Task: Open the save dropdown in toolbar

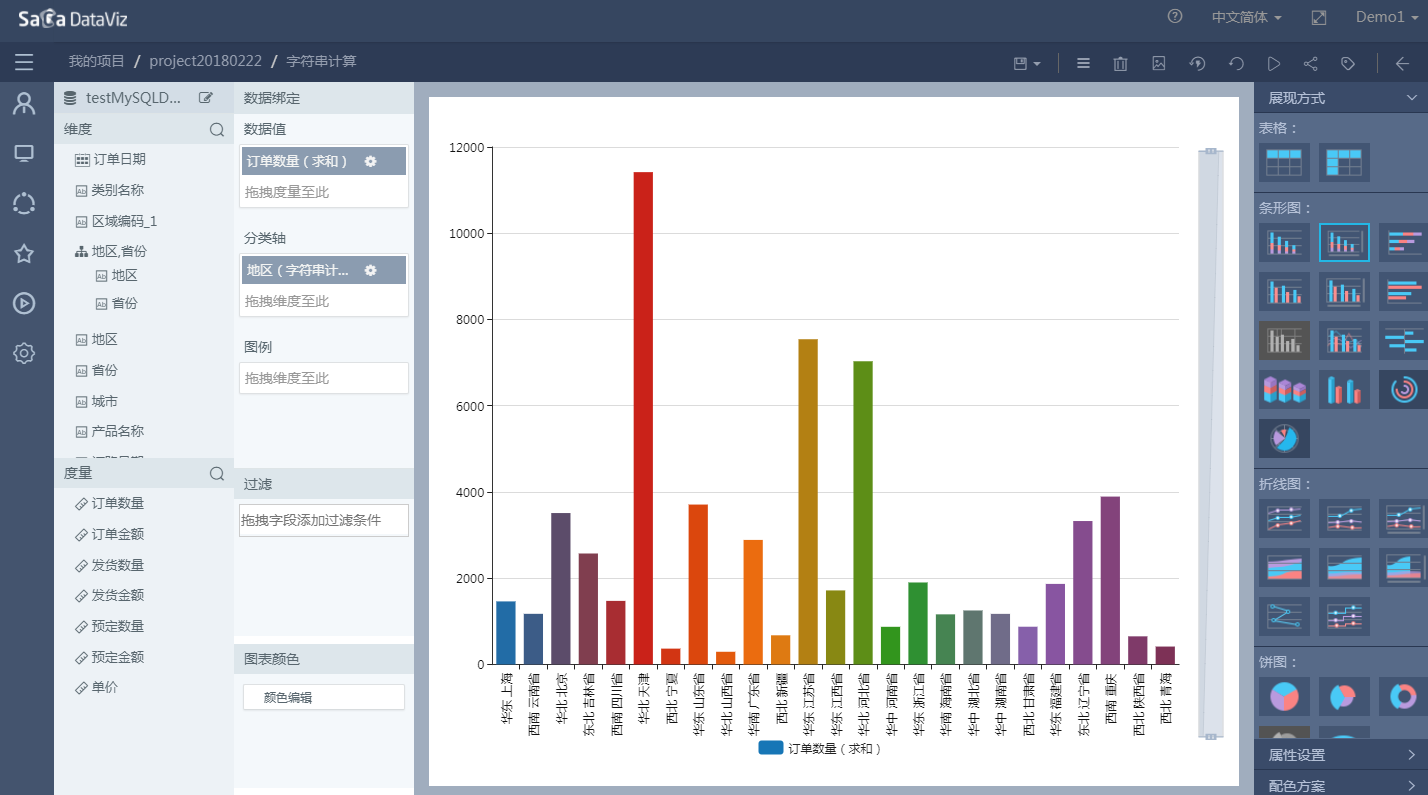Action: (x=1027, y=63)
